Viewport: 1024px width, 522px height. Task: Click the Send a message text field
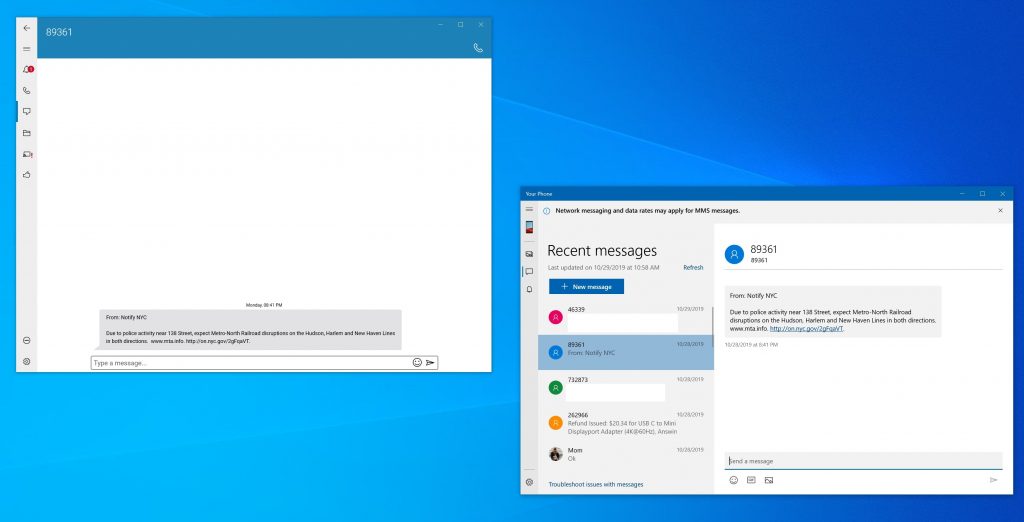click(862, 461)
